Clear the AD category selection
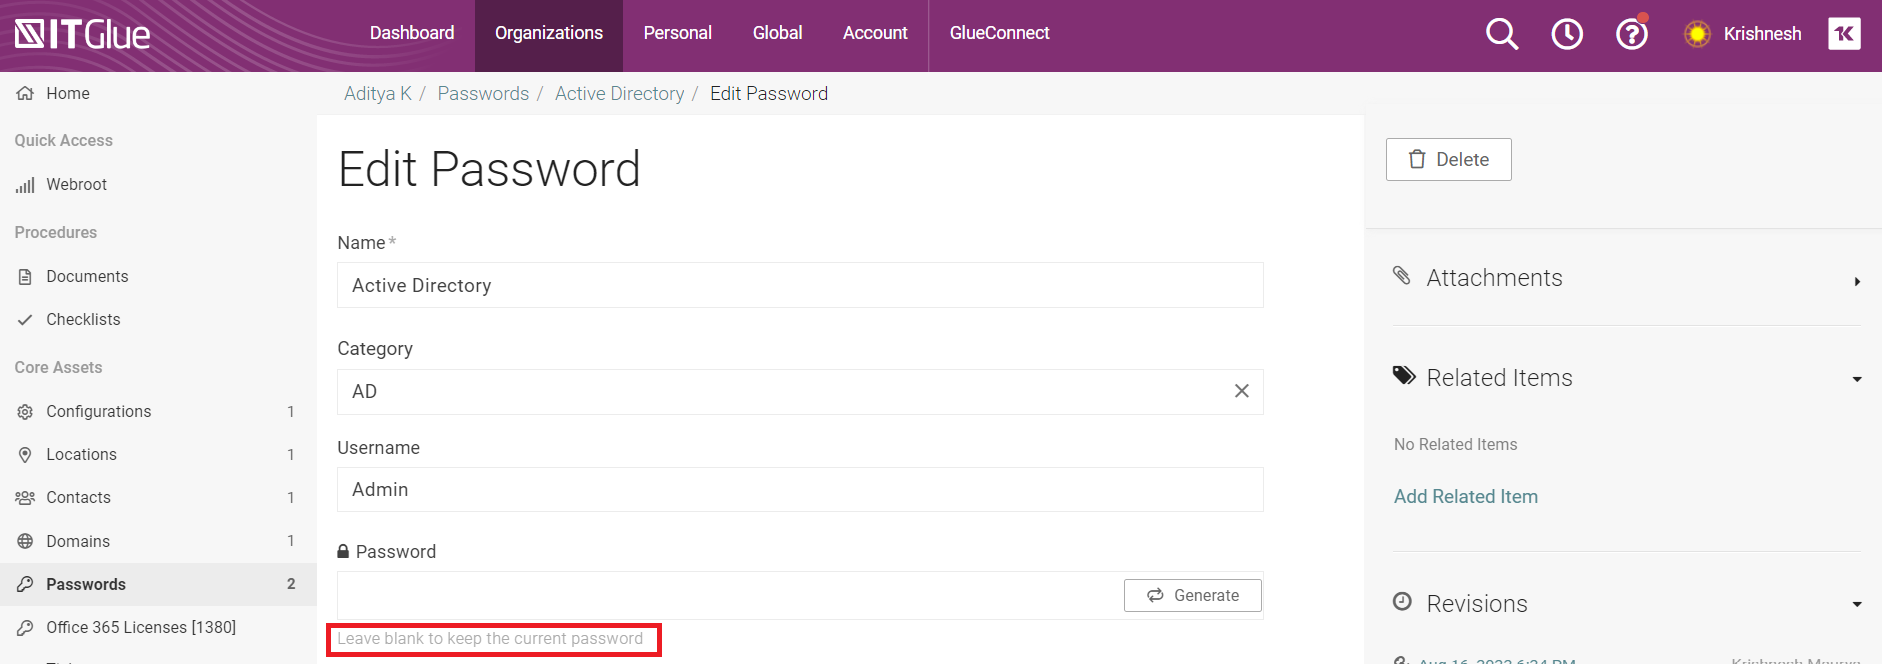Viewport: 1882px width, 664px height. tap(1241, 391)
